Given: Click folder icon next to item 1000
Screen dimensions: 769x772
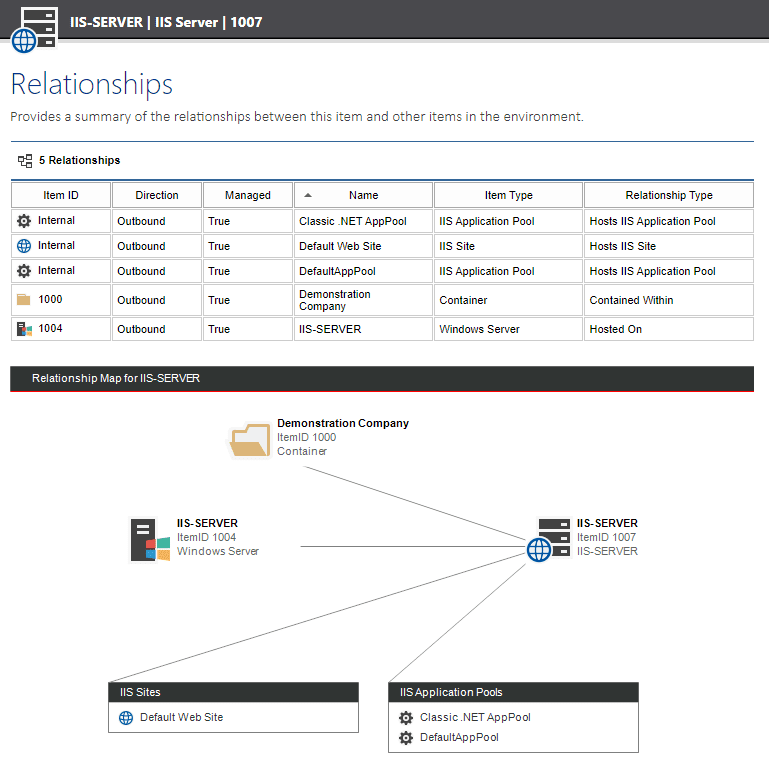Looking at the screenshot, I should (x=24, y=299).
